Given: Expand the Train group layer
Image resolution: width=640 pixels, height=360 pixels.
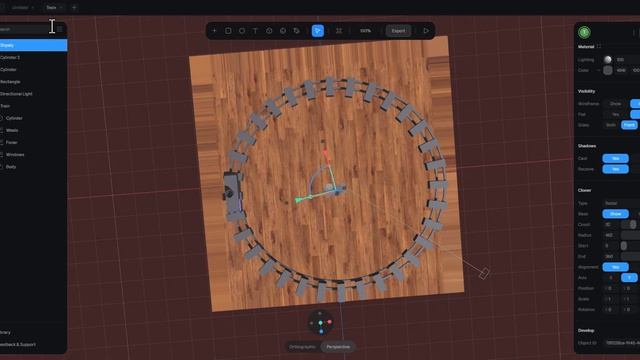Looking at the screenshot, I should 33,106.
